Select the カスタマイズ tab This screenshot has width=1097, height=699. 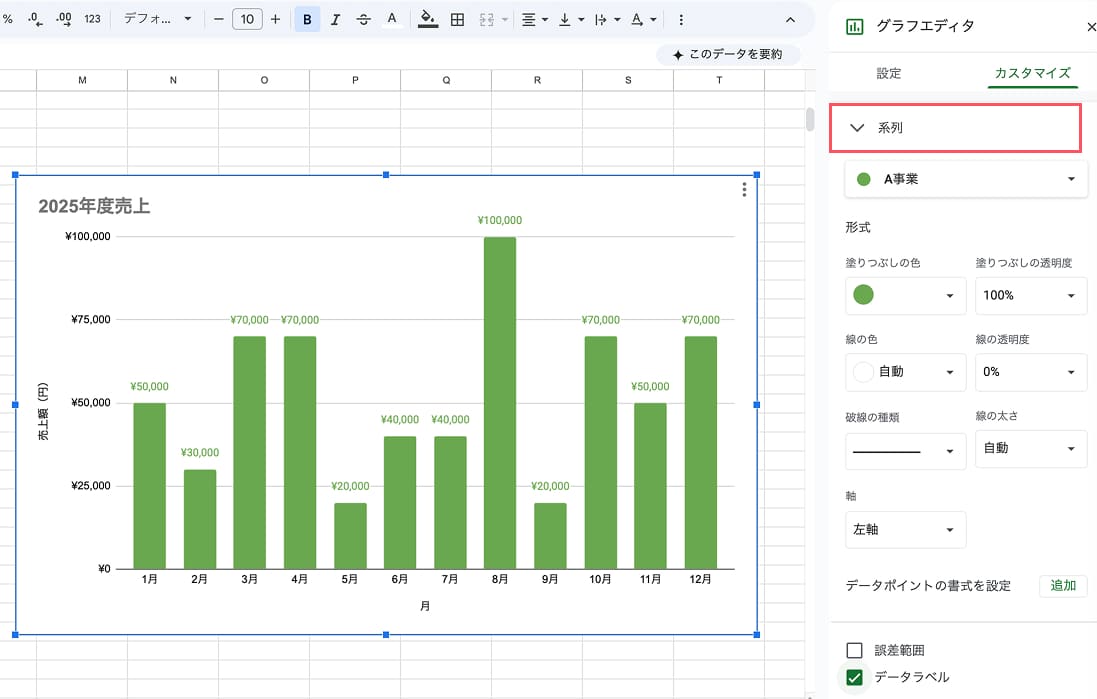click(x=1032, y=73)
